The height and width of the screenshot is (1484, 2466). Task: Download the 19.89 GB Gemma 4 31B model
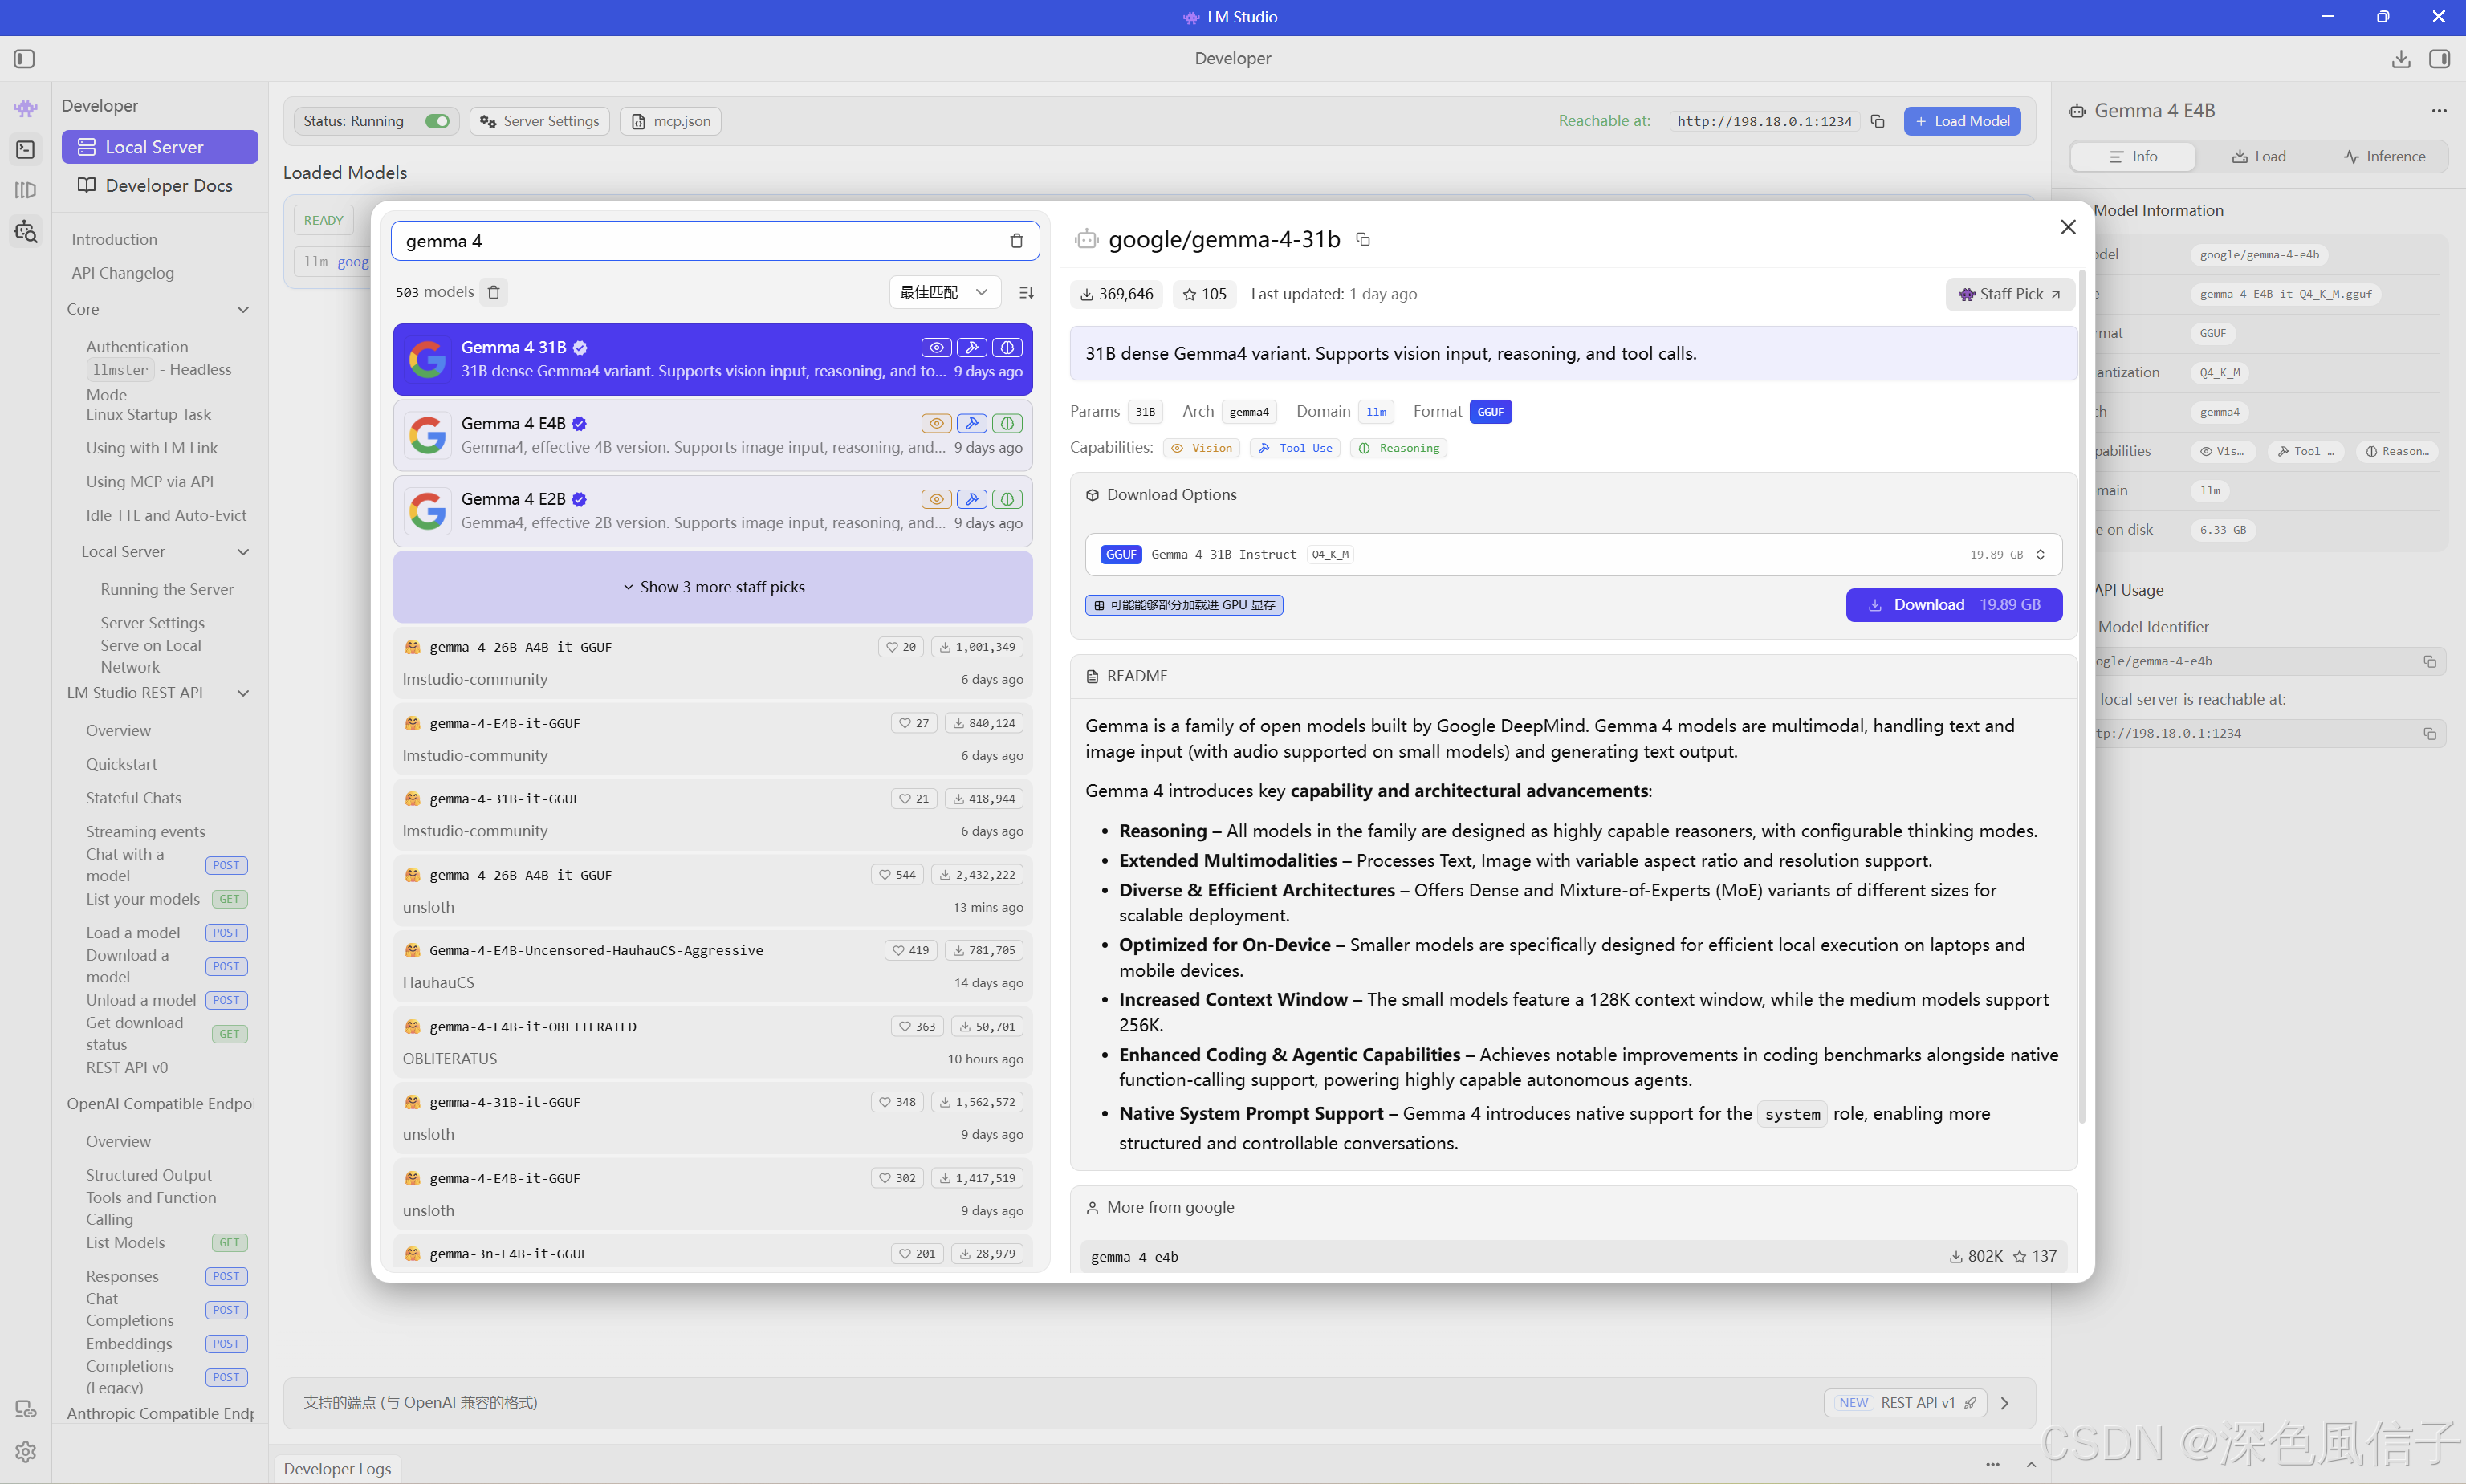1954,605
